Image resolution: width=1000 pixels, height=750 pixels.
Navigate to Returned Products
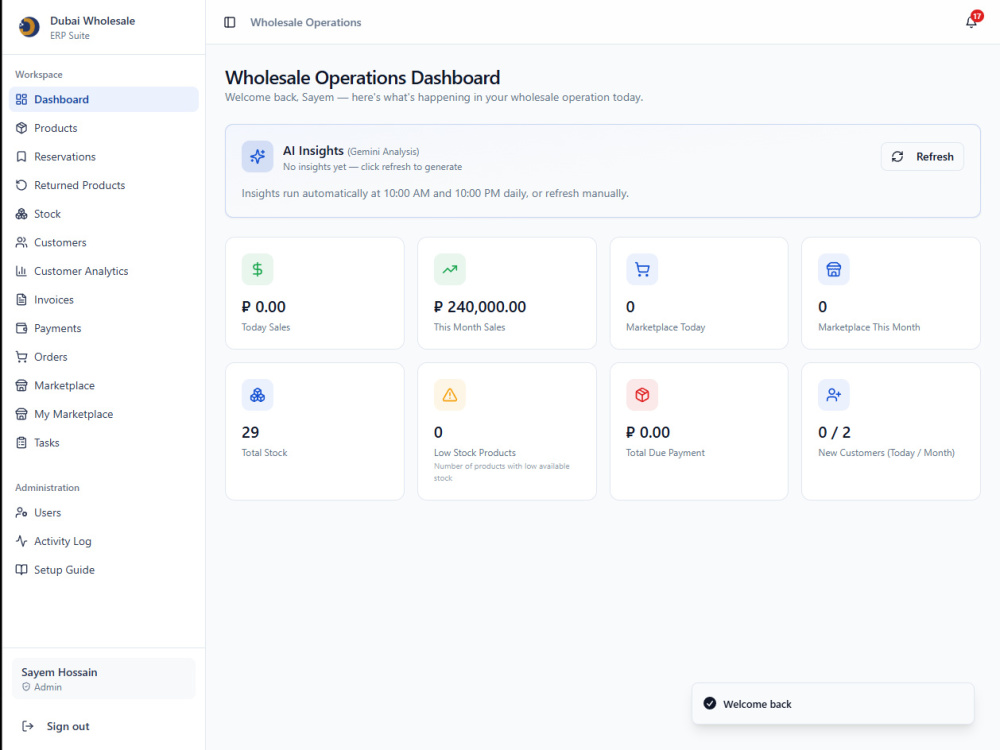[104, 186]
